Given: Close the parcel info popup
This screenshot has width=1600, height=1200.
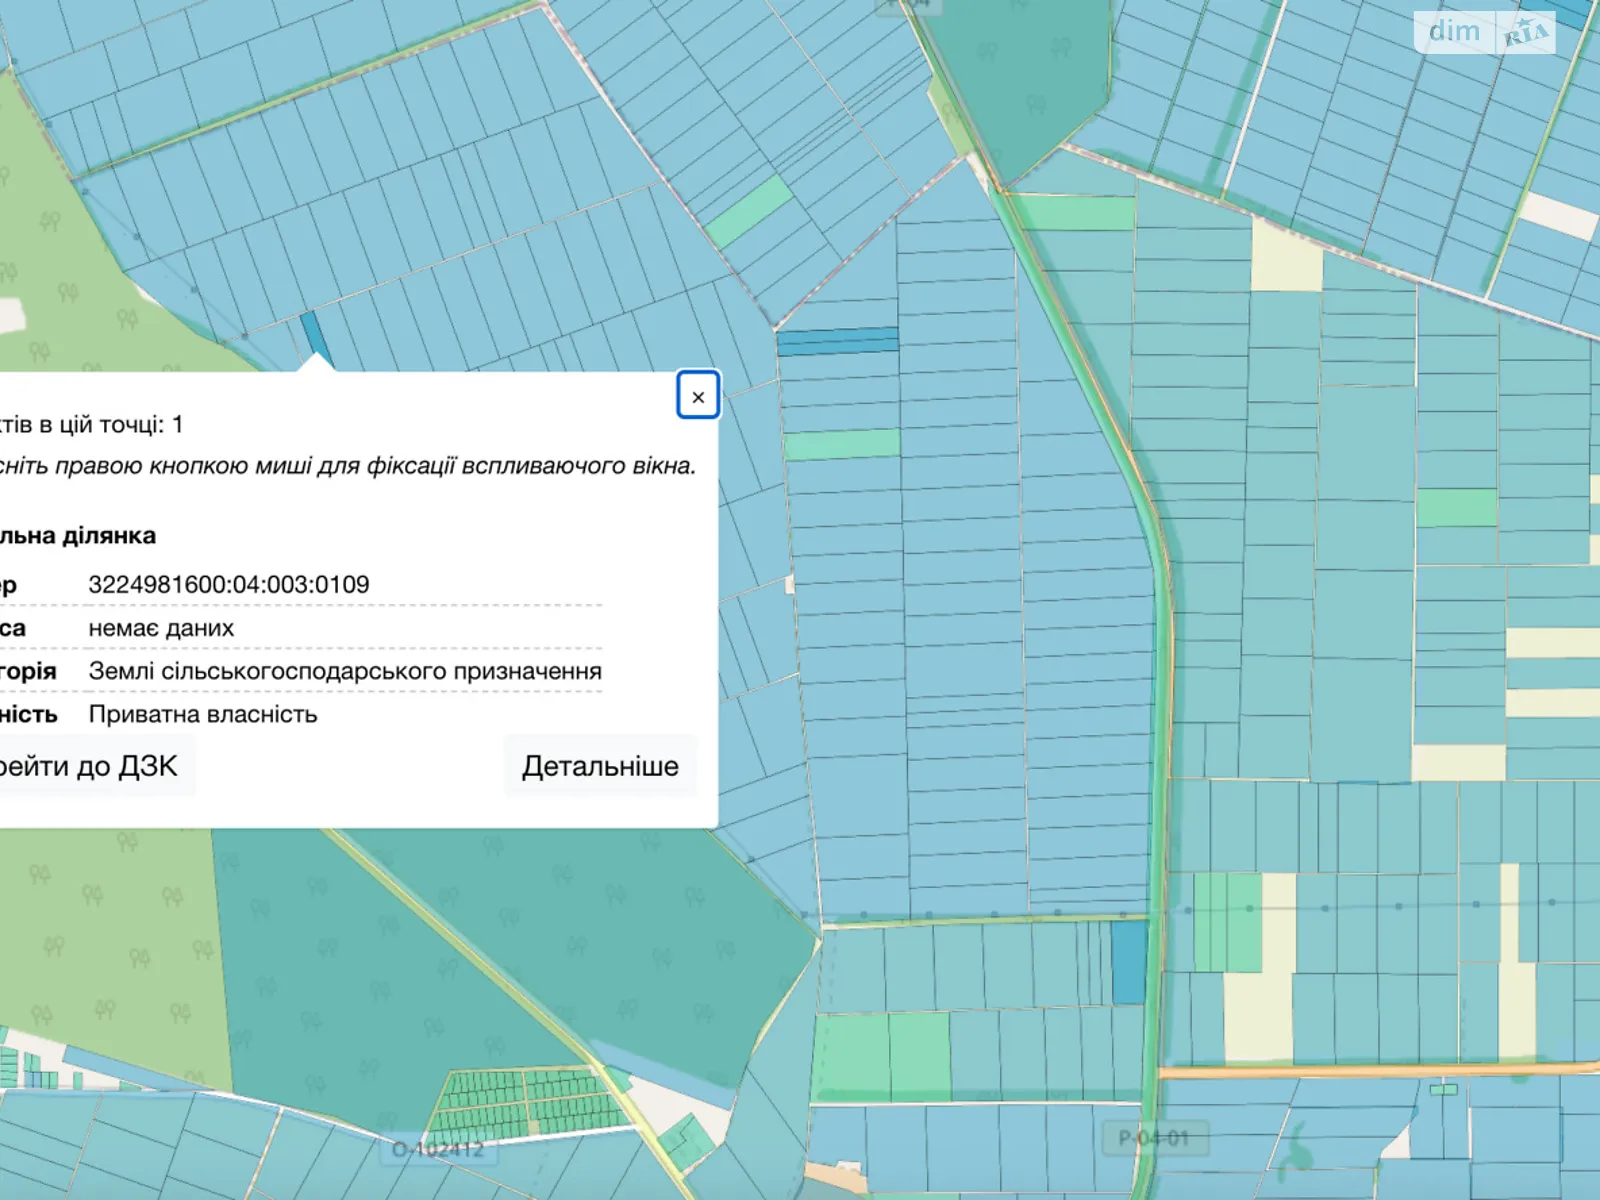Looking at the screenshot, I should [698, 396].
